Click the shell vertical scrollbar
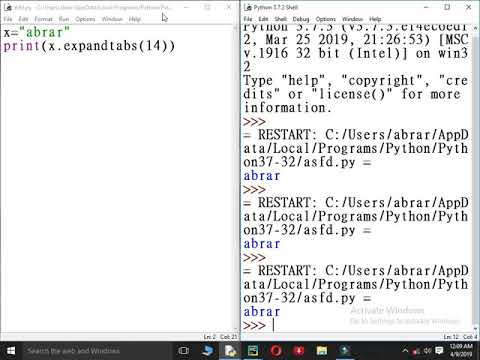 point(476,178)
